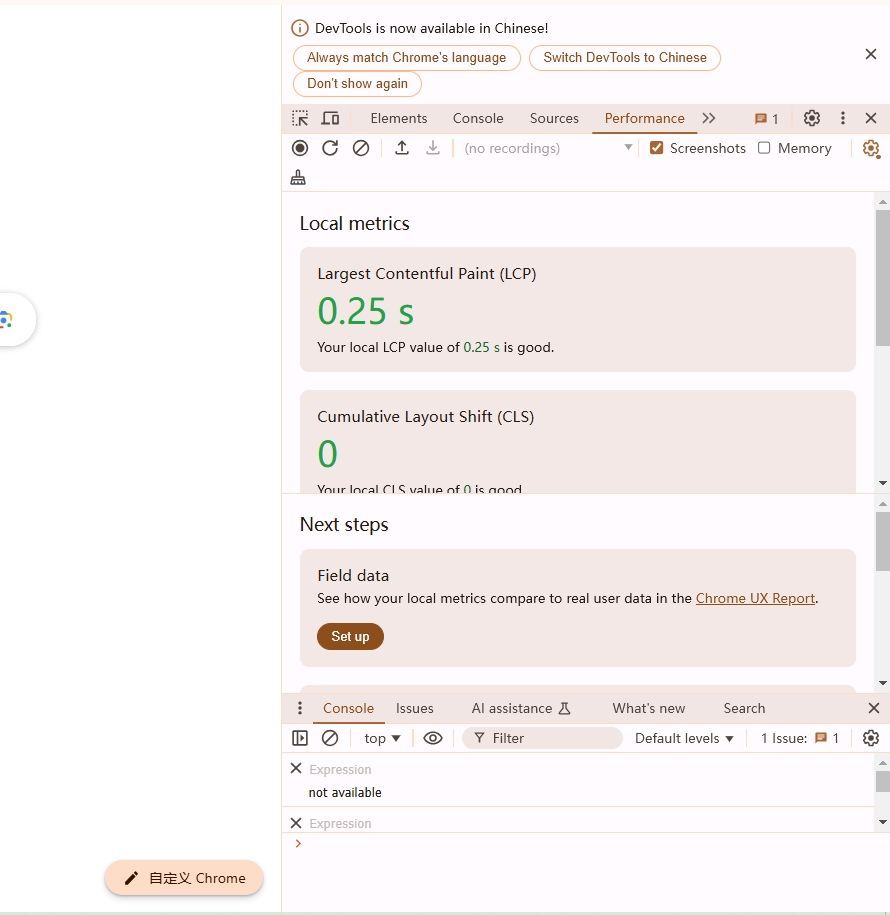Click the 'Cumulative Layout Shift (CLS)' heading
The width and height of the screenshot is (890, 915).
(x=425, y=417)
